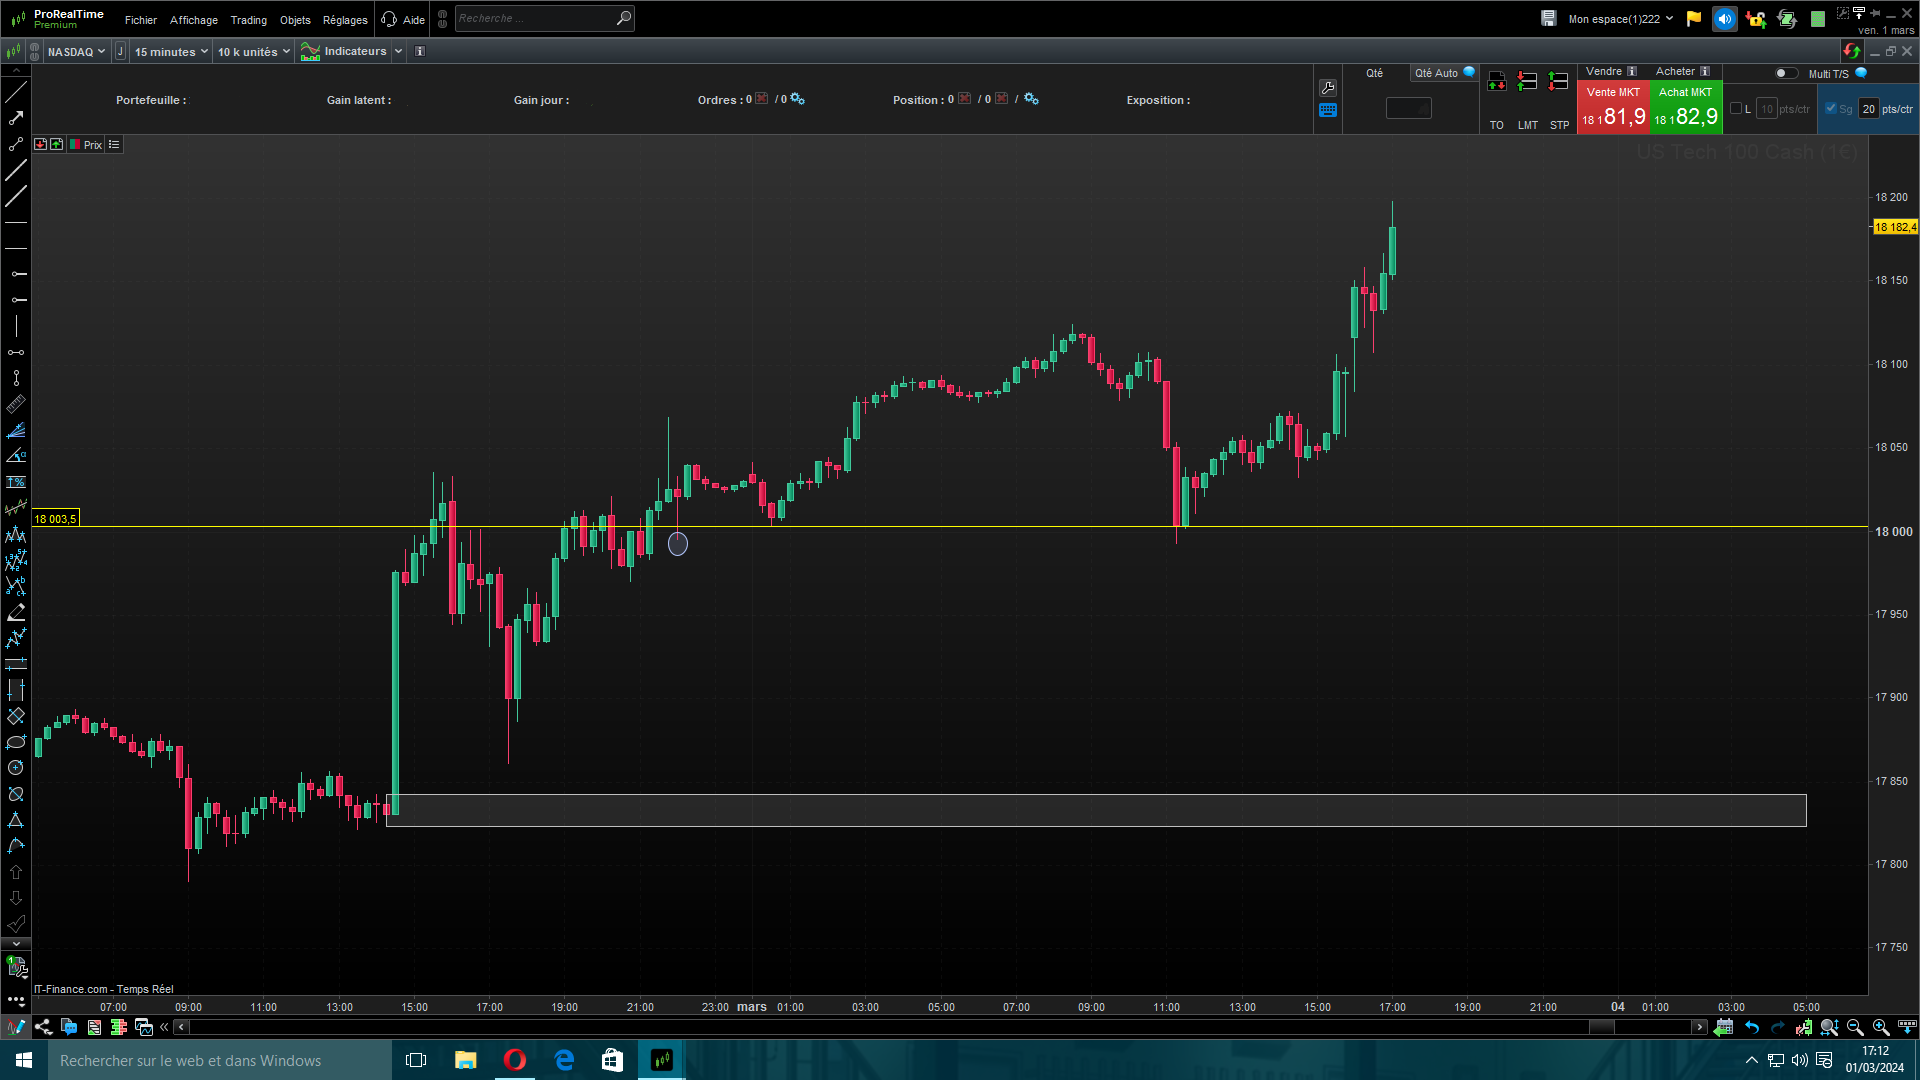Select the STP stop order icon
1920x1080 pixels.
point(1558,83)
